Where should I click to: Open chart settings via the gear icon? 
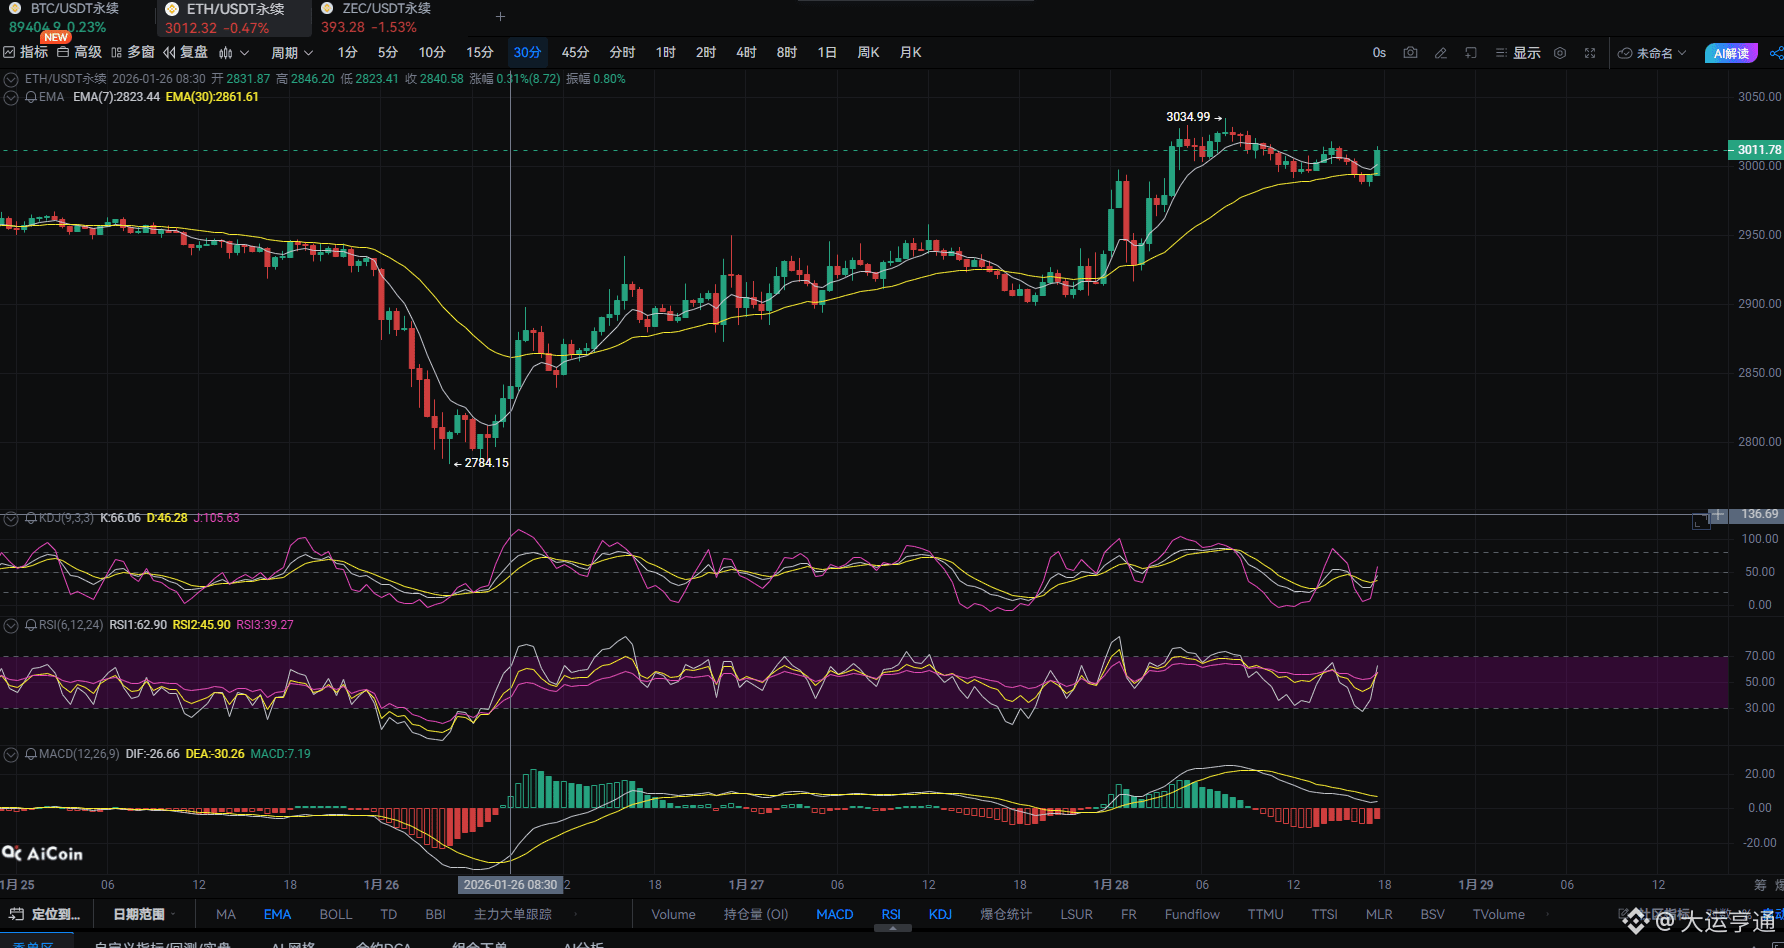1559,53
